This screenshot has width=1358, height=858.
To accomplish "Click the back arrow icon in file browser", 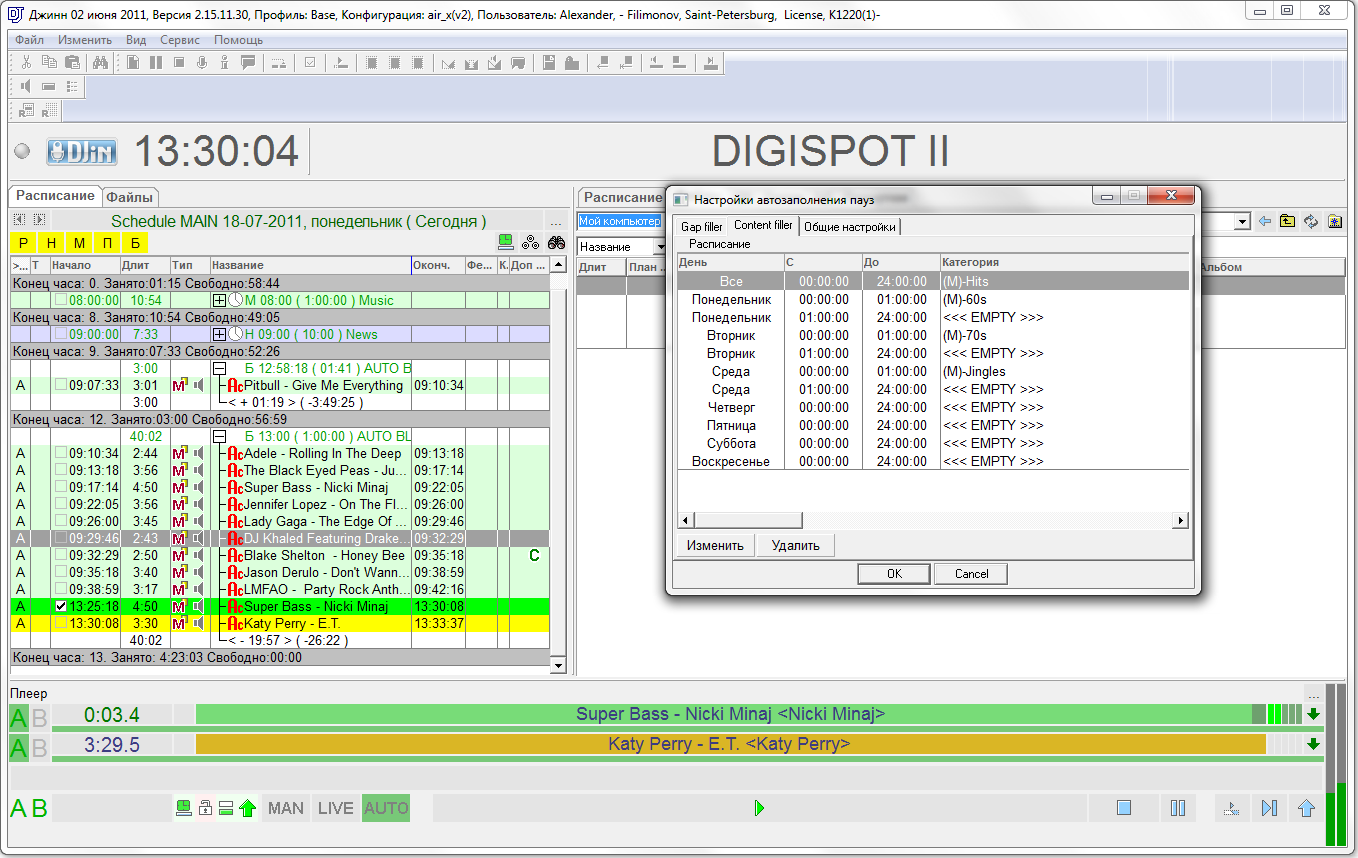I will pyautogui.click(x=1265, y=221).
